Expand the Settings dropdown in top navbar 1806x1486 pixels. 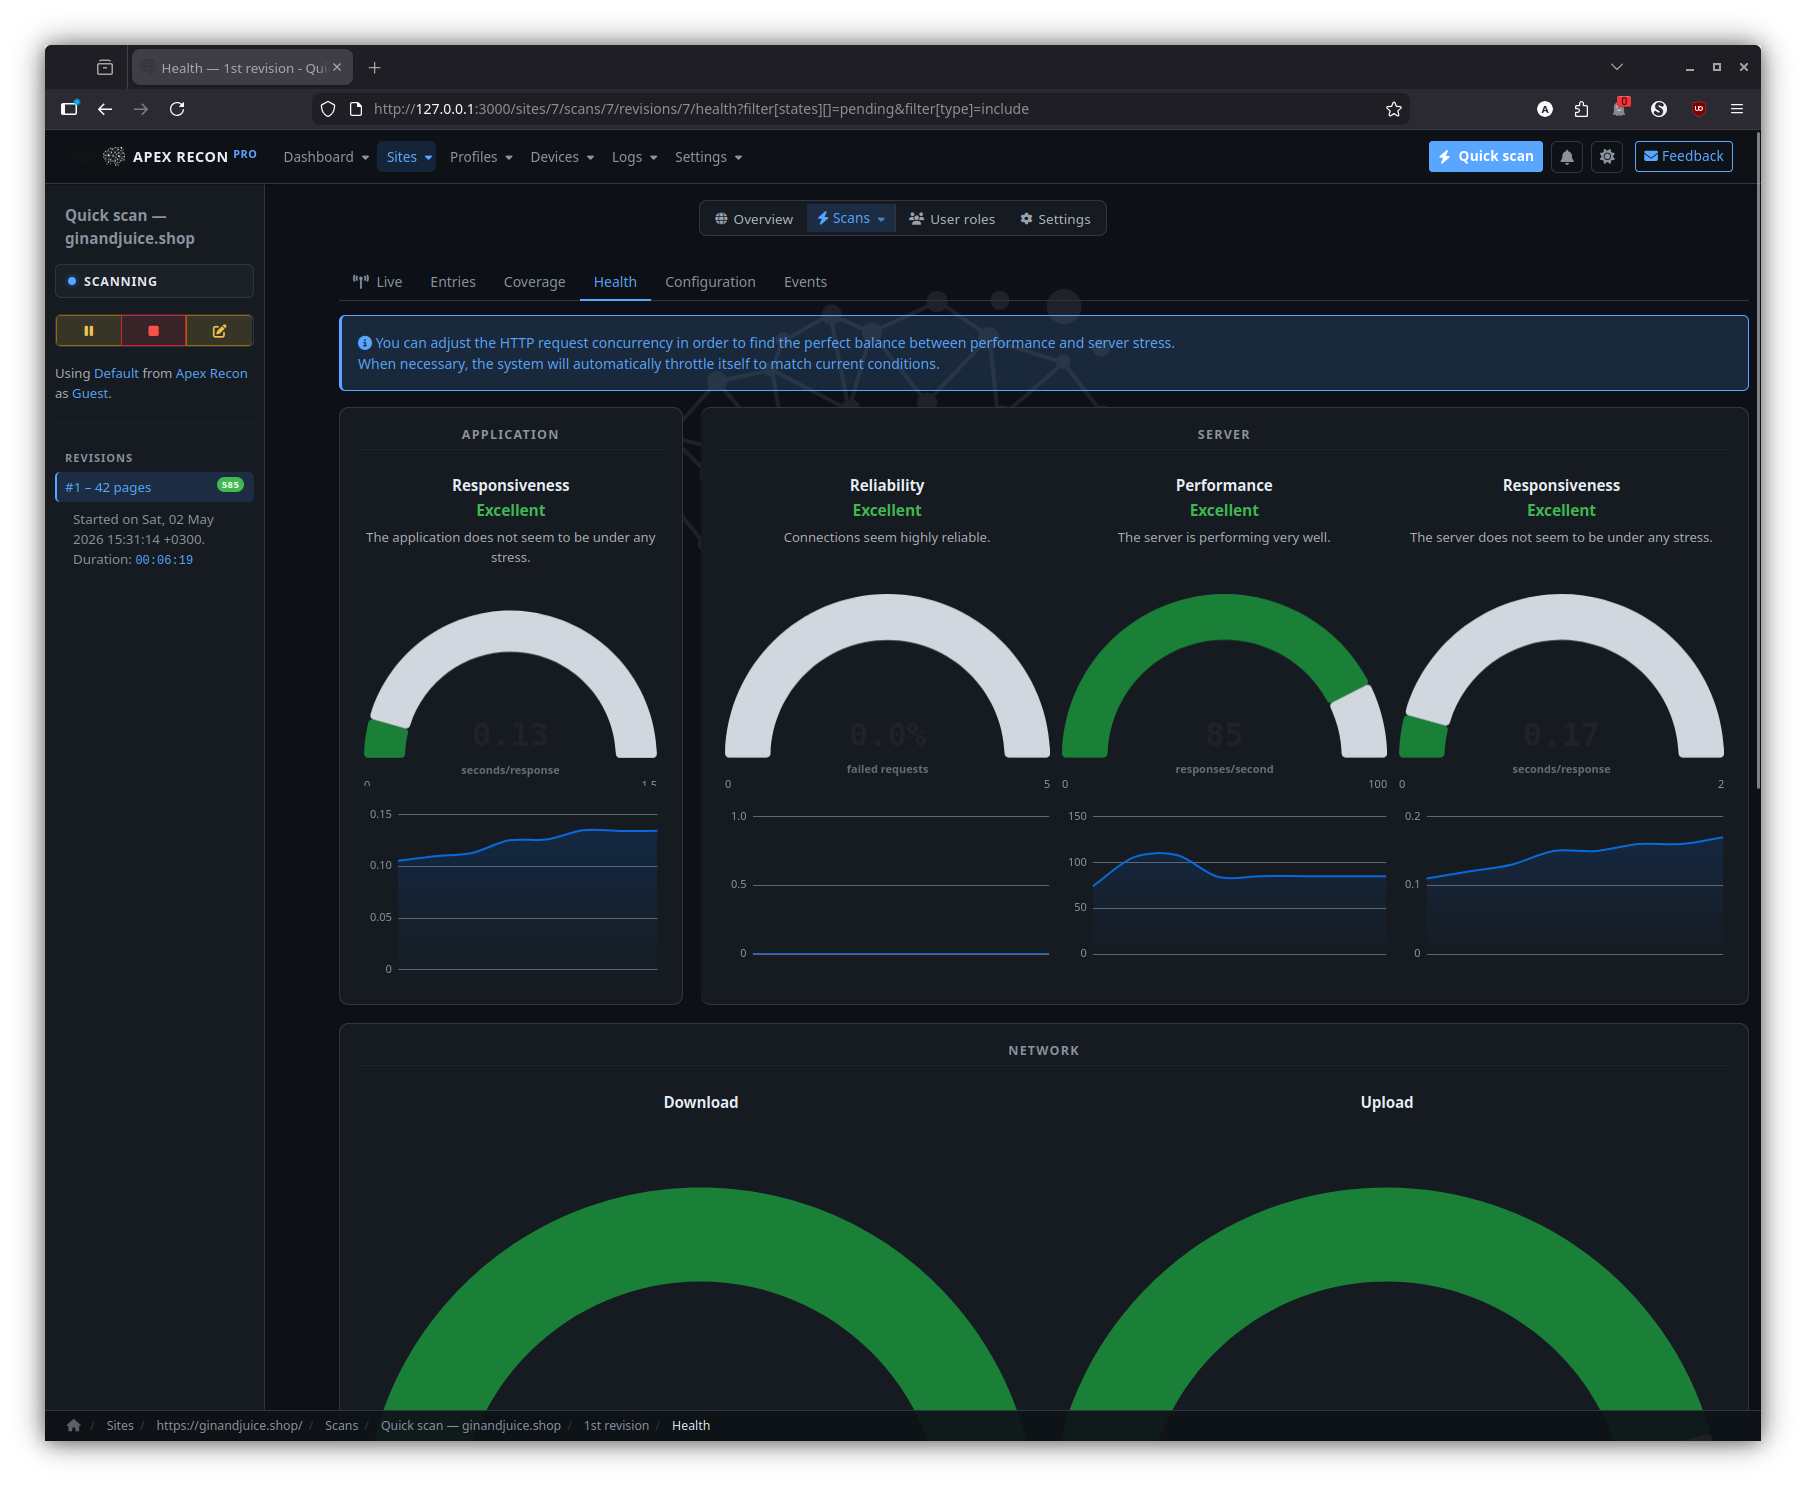point(708,157)
